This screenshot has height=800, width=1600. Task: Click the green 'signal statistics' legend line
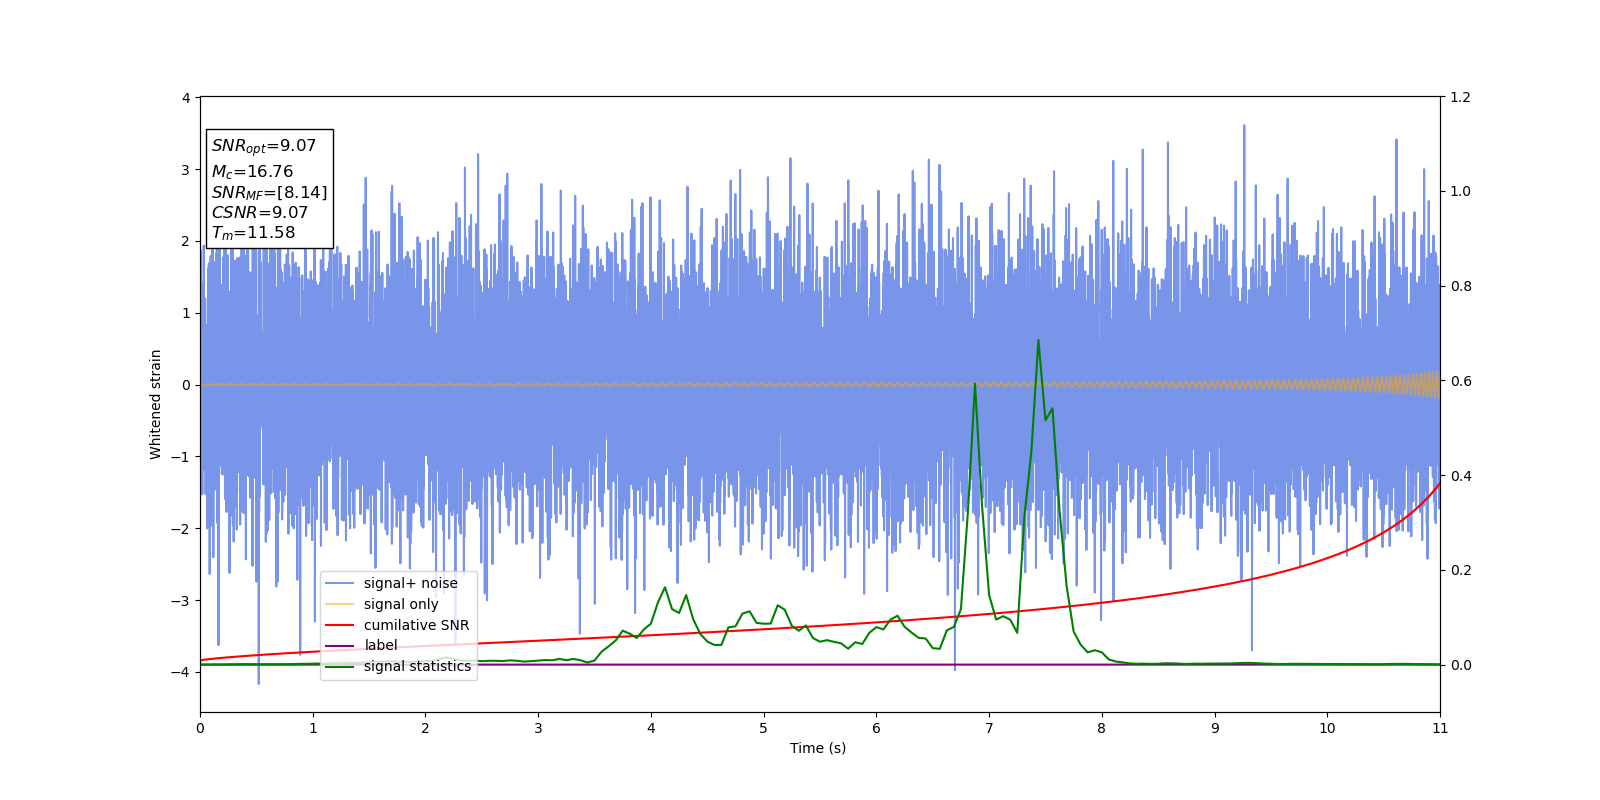(x=340, y=666)
